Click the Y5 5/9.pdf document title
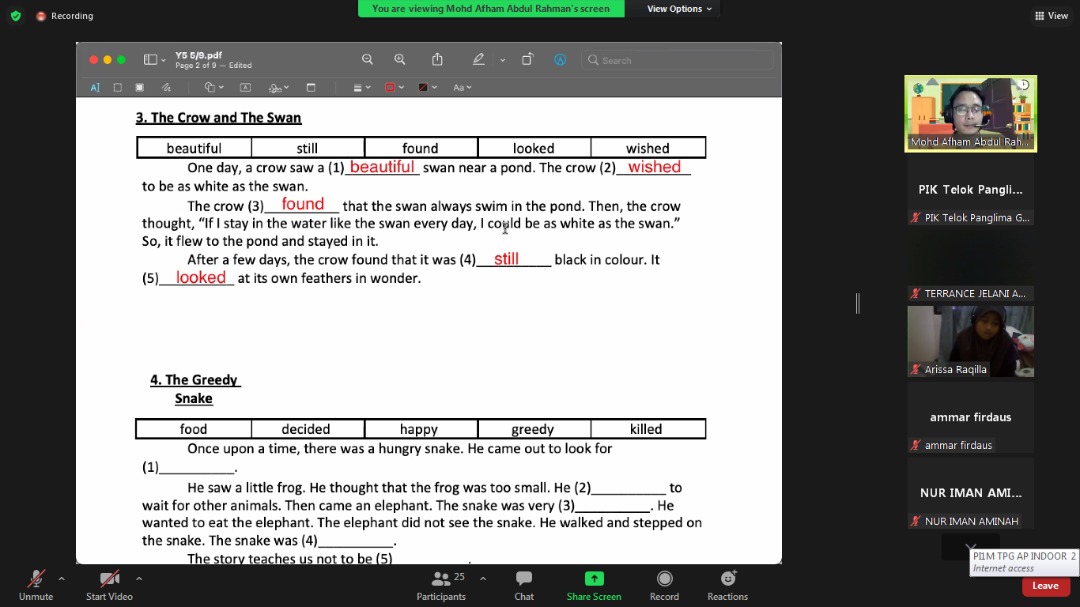Screen dimensions: 1080x607 click(198, 55)
